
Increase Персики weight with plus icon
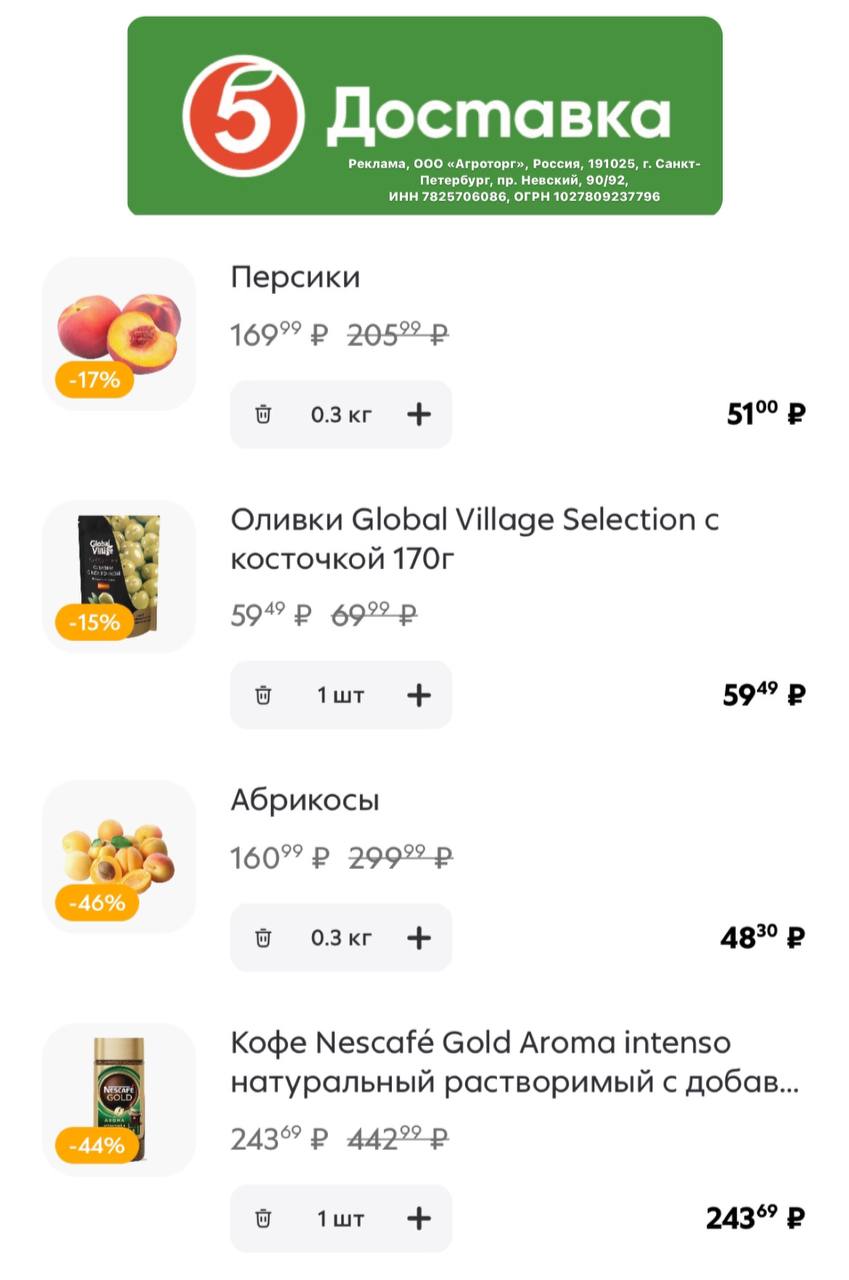[419, 414]
